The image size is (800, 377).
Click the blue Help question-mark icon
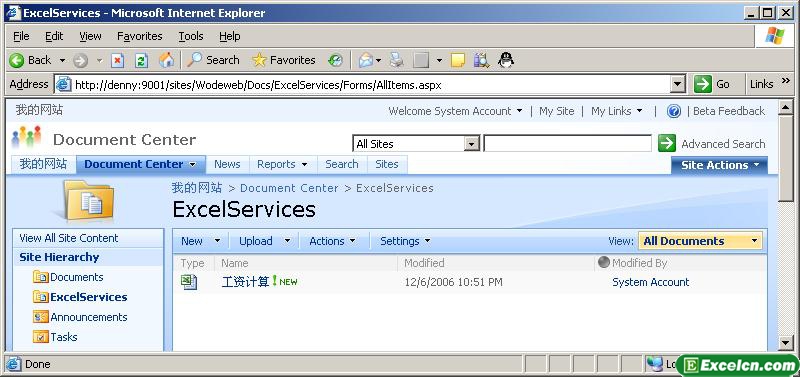coord(673,111)
